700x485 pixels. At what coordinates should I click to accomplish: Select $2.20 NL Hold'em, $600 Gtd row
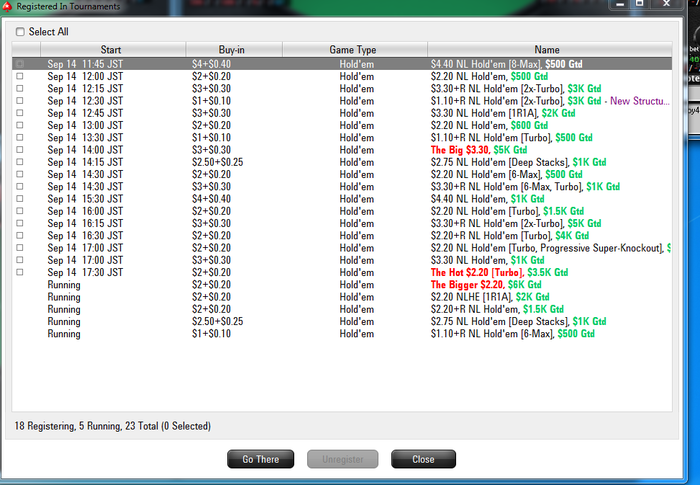(342, 125)
